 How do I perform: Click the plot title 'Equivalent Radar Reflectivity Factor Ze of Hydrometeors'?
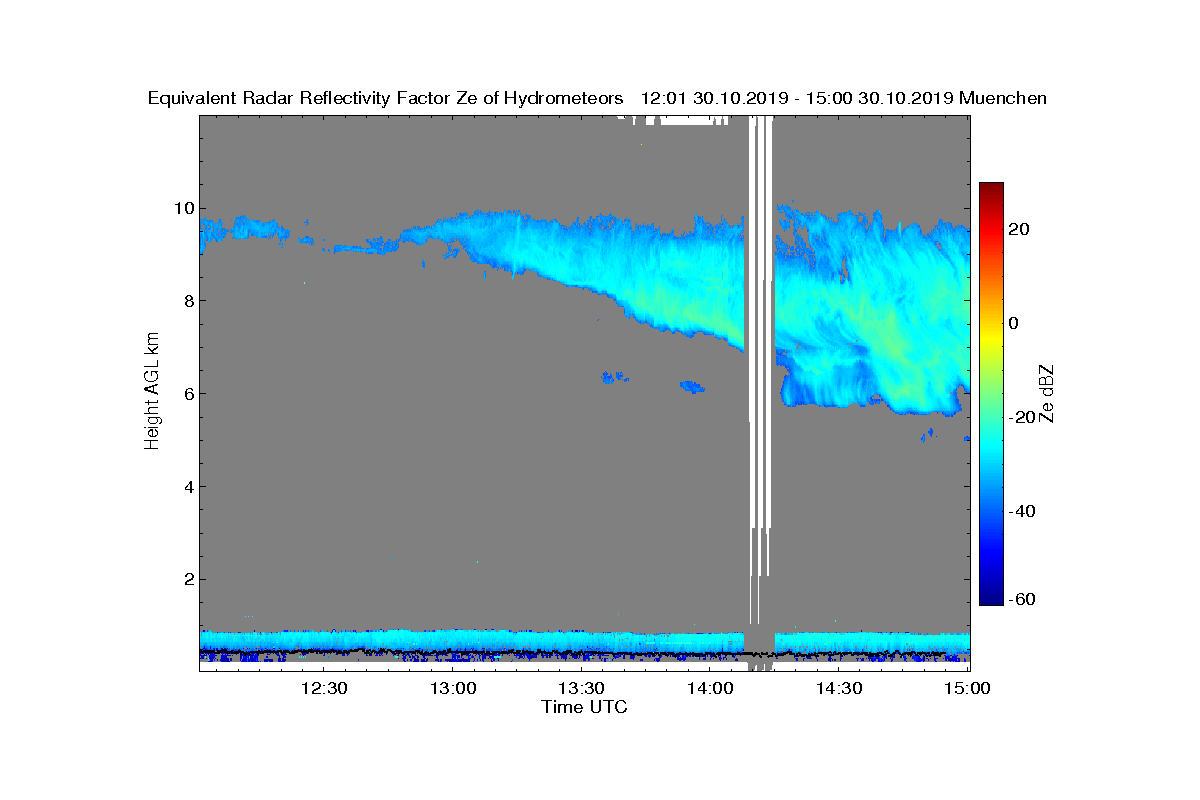coord(386,98)
